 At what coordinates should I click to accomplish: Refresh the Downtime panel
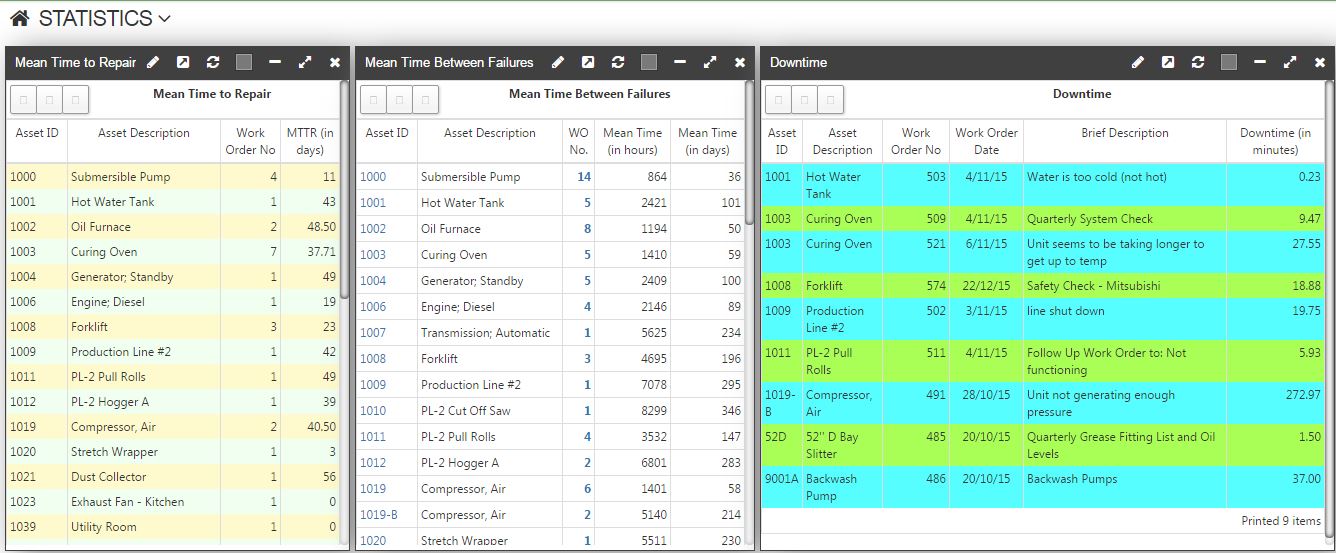tap(1198, 62)
